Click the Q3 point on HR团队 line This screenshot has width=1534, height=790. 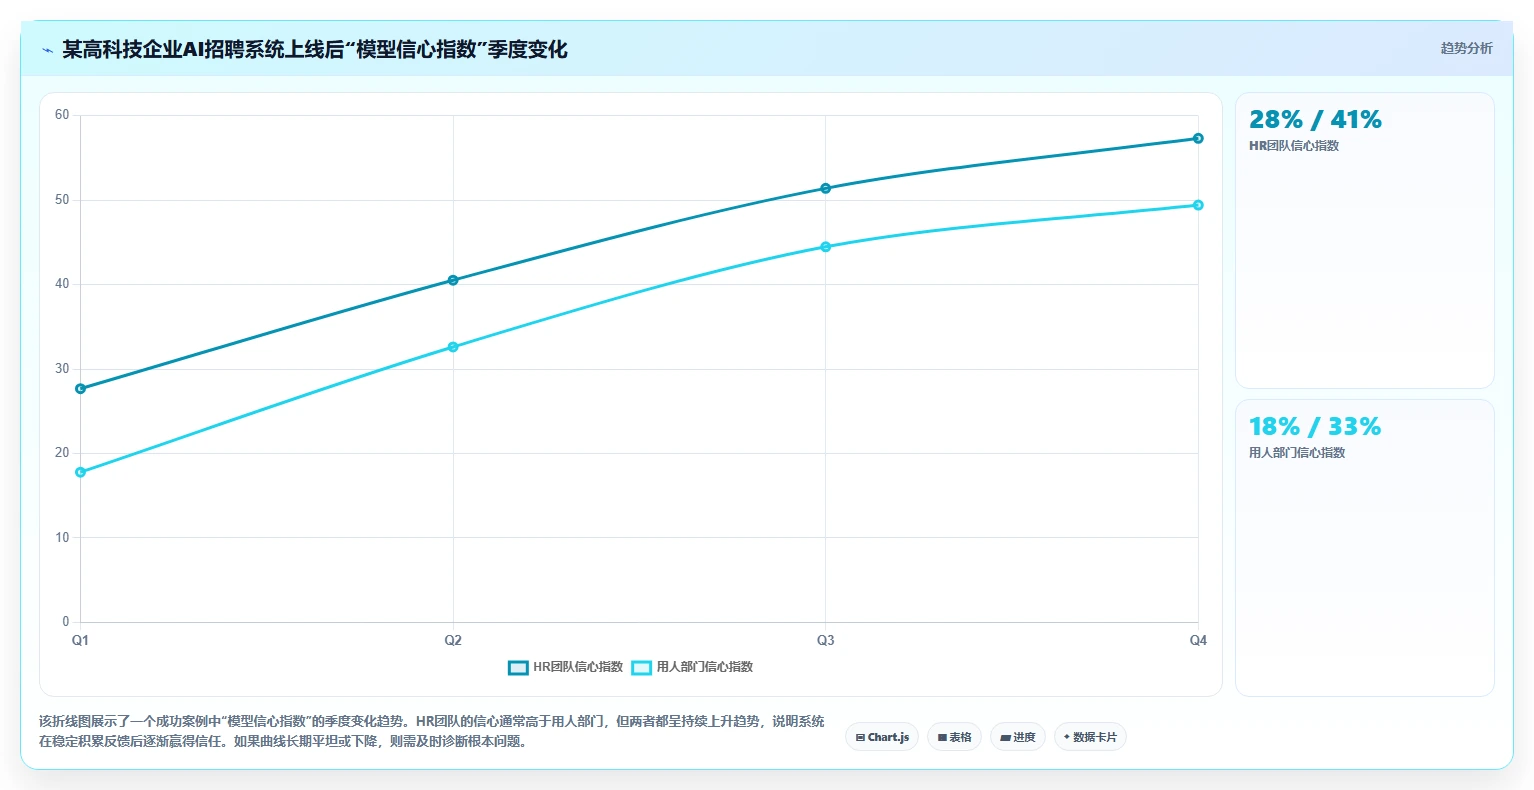[825, 188]
